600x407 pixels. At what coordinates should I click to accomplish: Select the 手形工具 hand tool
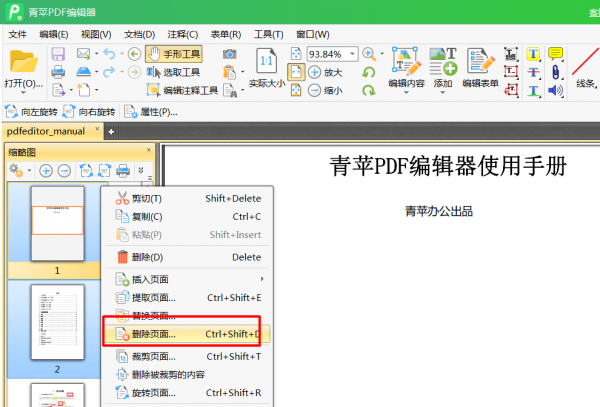point(174,54)
